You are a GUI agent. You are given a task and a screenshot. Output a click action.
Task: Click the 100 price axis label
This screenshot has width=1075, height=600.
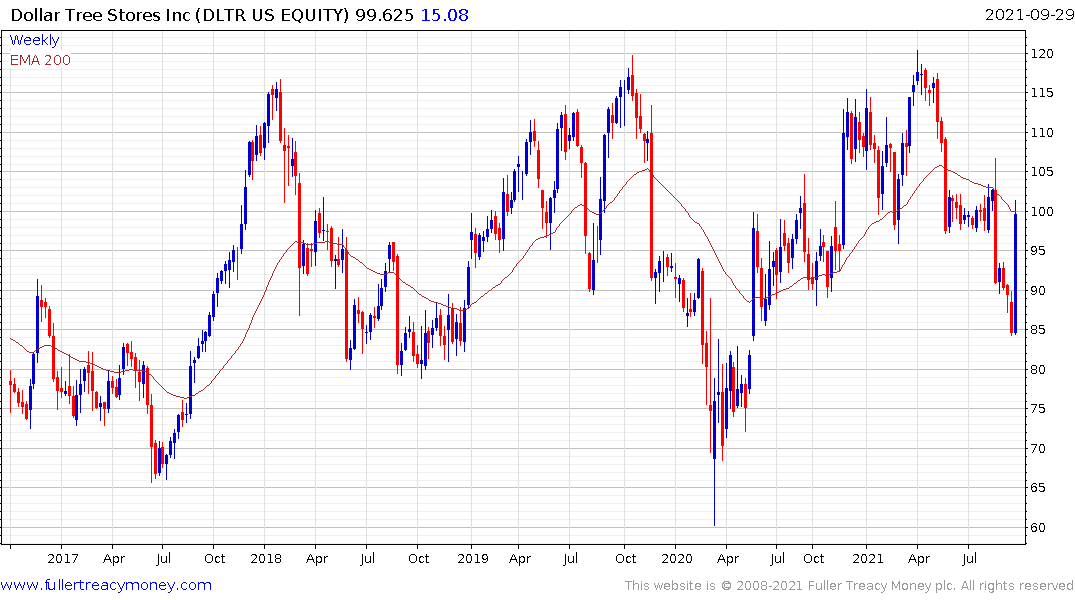(x=1042, y=211)
